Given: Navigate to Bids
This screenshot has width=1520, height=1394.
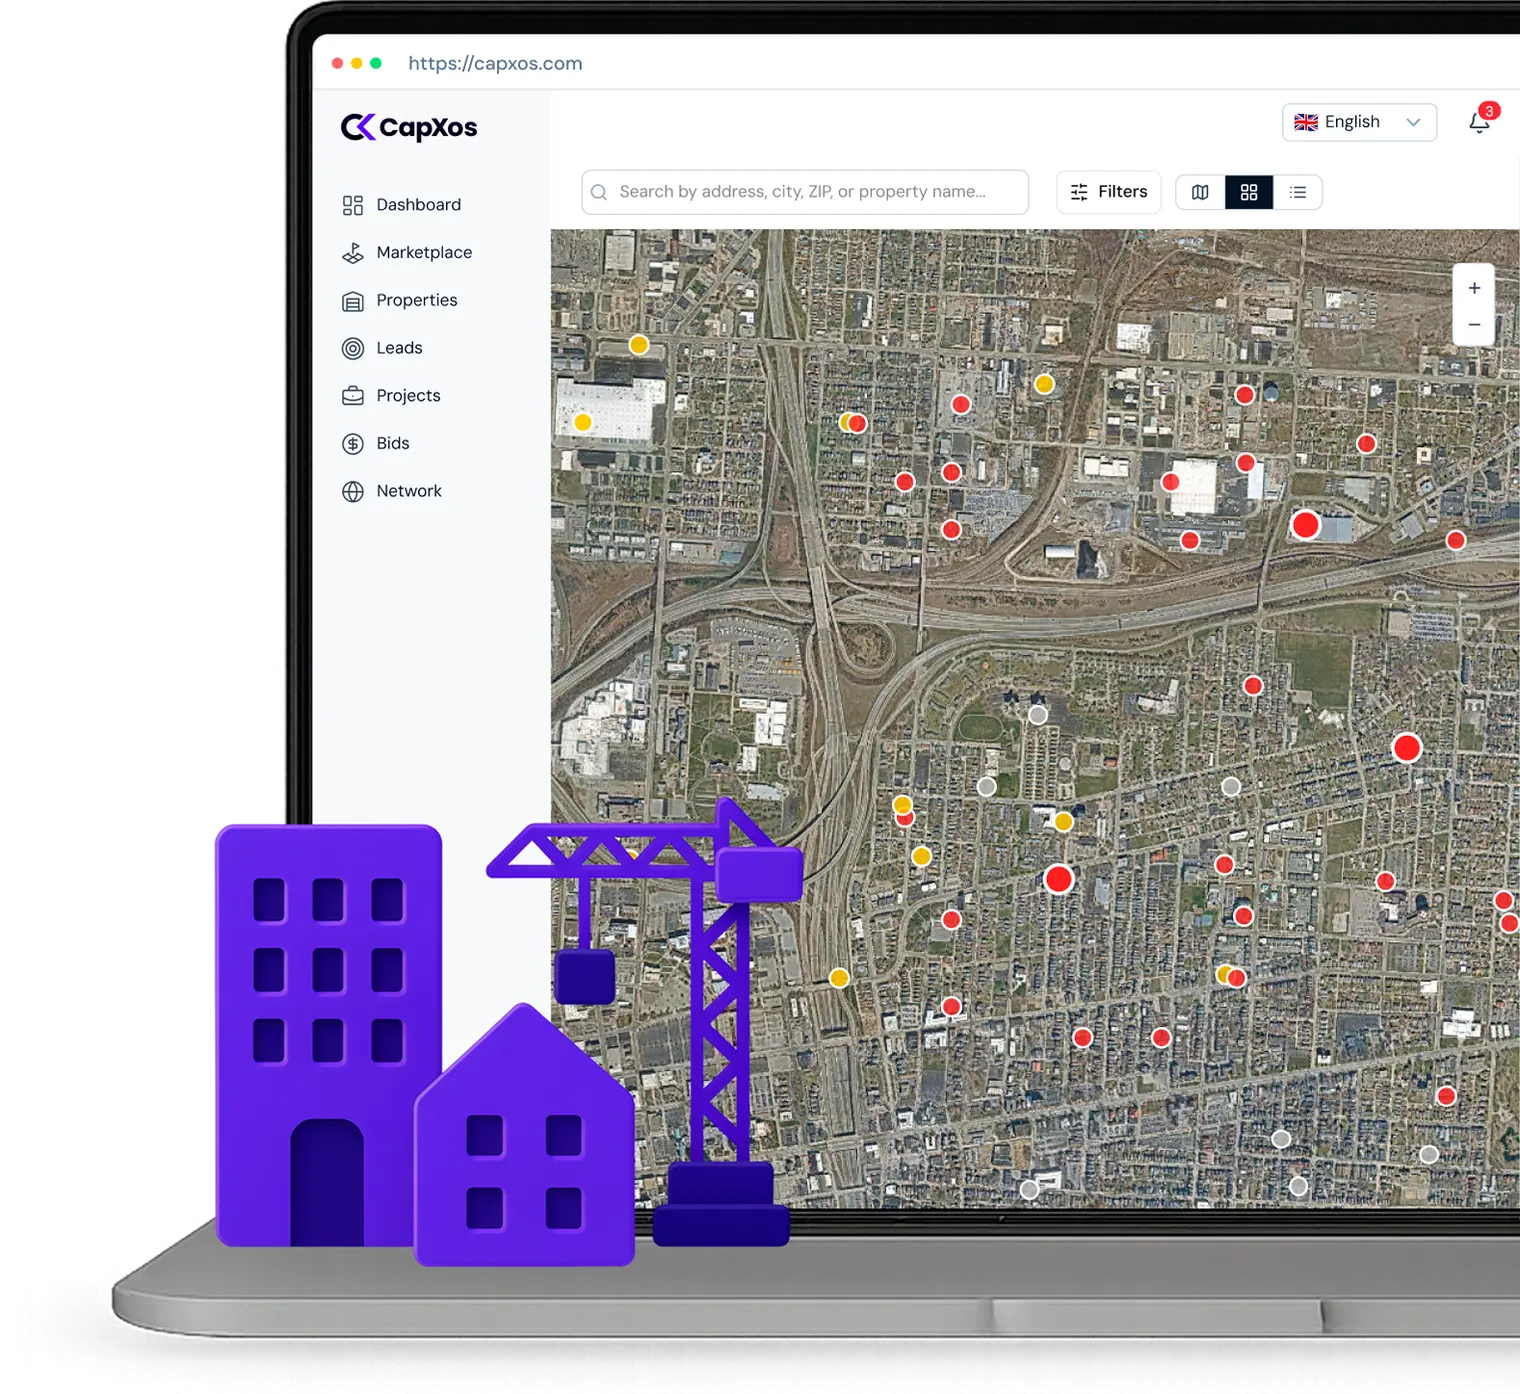Looking at the screenshot, I should click(376, 444).
